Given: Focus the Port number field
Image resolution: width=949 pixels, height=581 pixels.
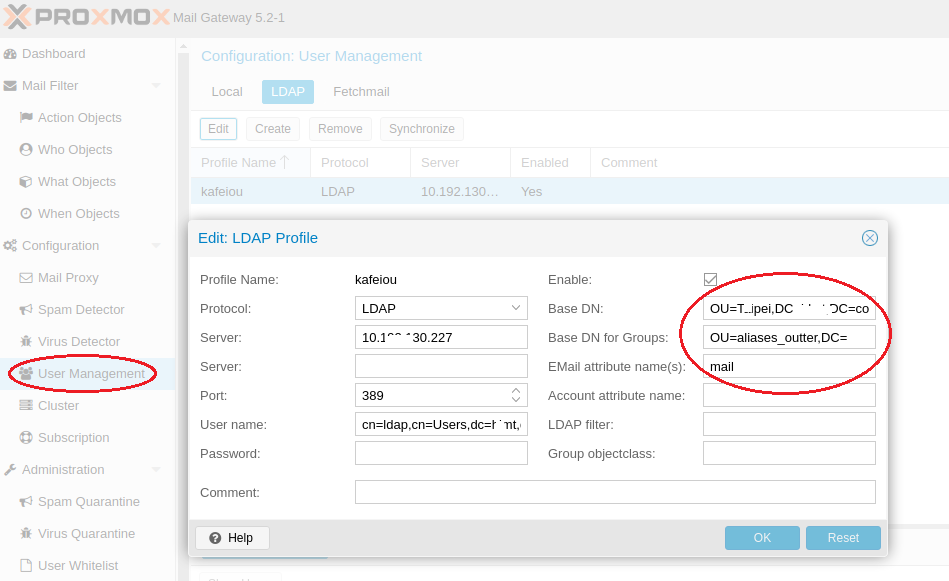Looking at the screenshot, I should coord(432,395).
